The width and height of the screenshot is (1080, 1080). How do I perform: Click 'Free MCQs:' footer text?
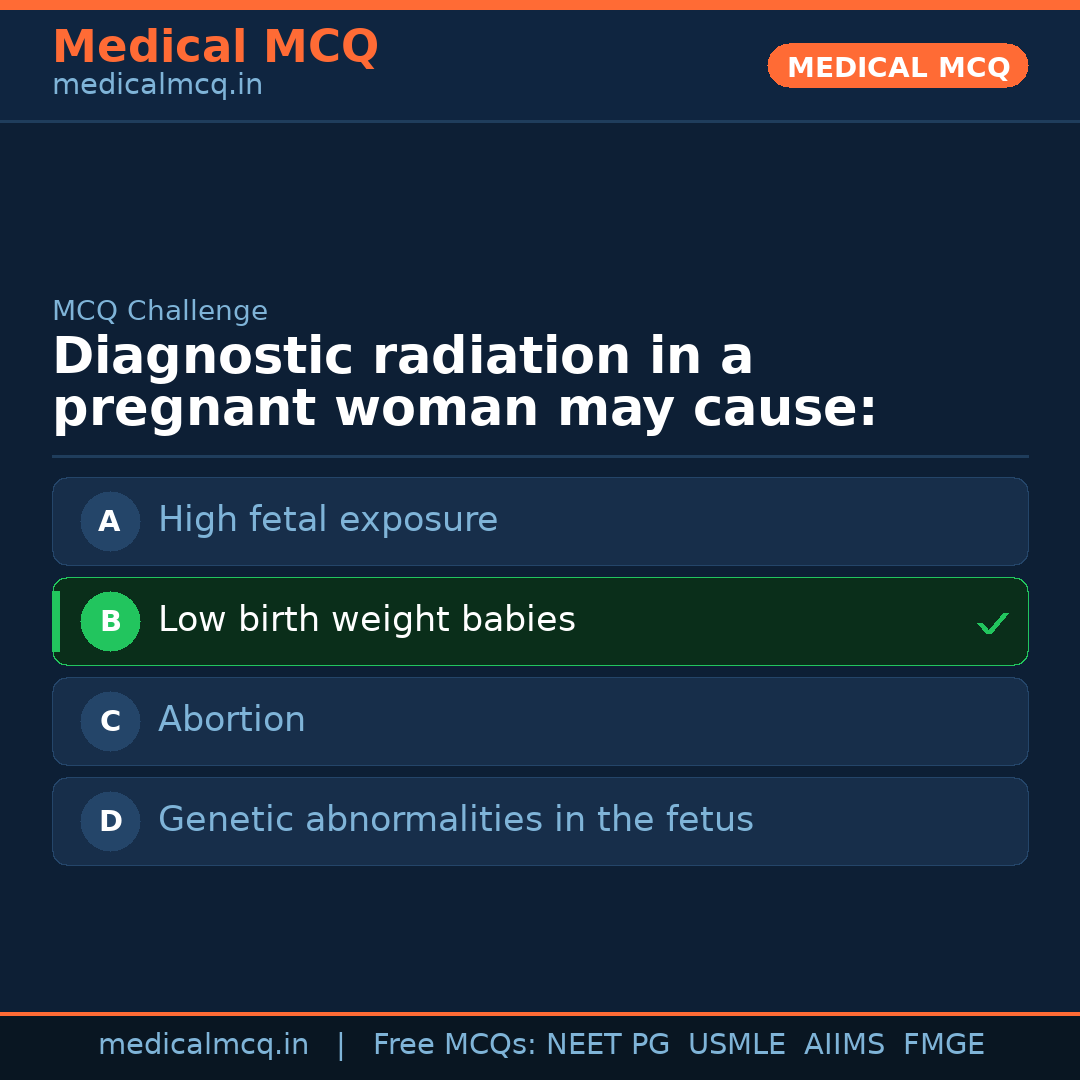[x=454, y=1045]
